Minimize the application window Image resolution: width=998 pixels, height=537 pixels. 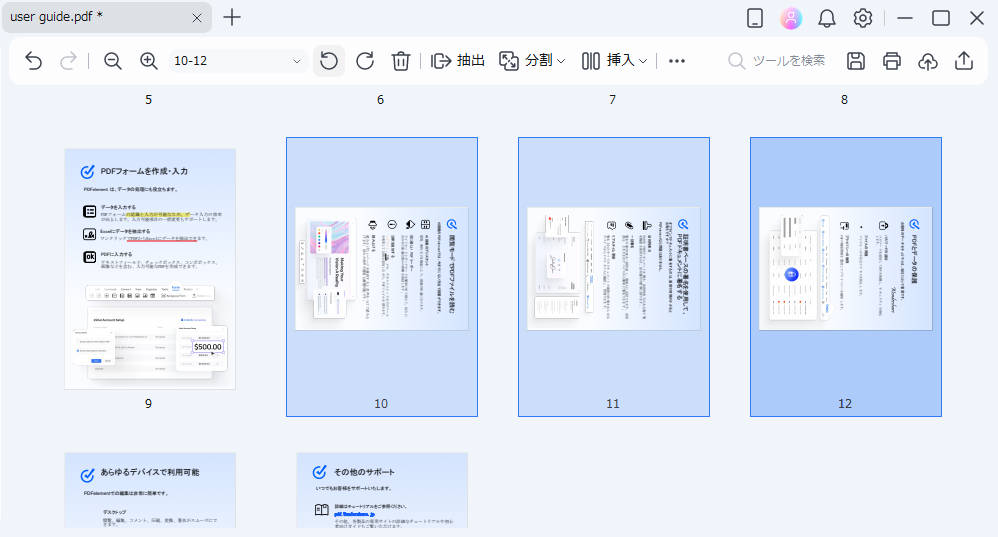point(905,18)
